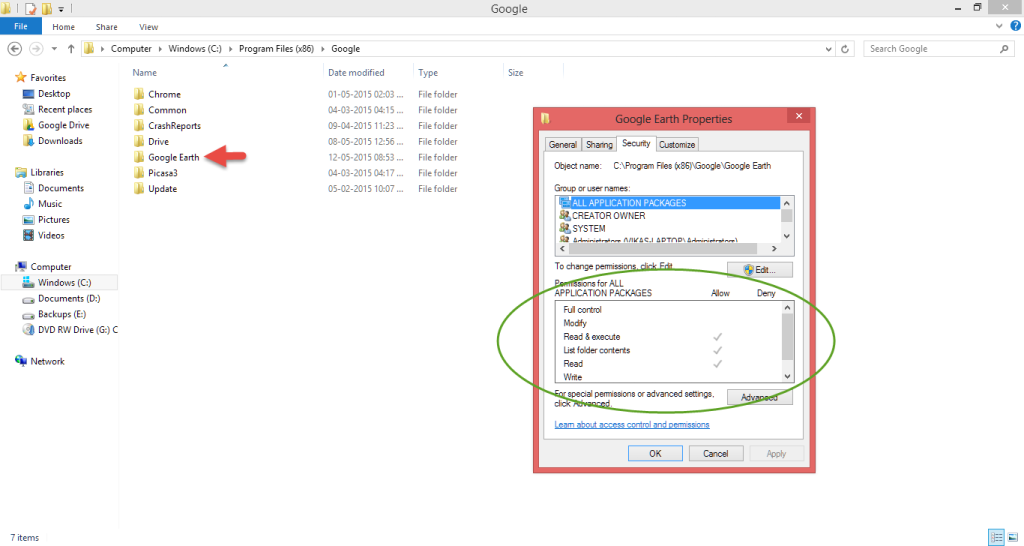1024x546 pixels.
Task: Select the Update folder icon
Action: (139, 189)
